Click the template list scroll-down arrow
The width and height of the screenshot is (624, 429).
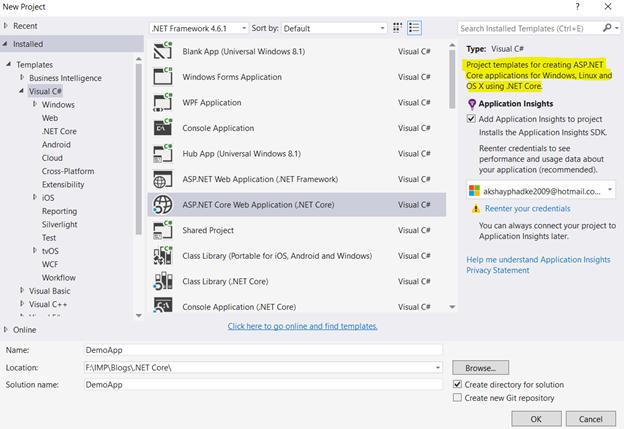[x=452, y=307]
